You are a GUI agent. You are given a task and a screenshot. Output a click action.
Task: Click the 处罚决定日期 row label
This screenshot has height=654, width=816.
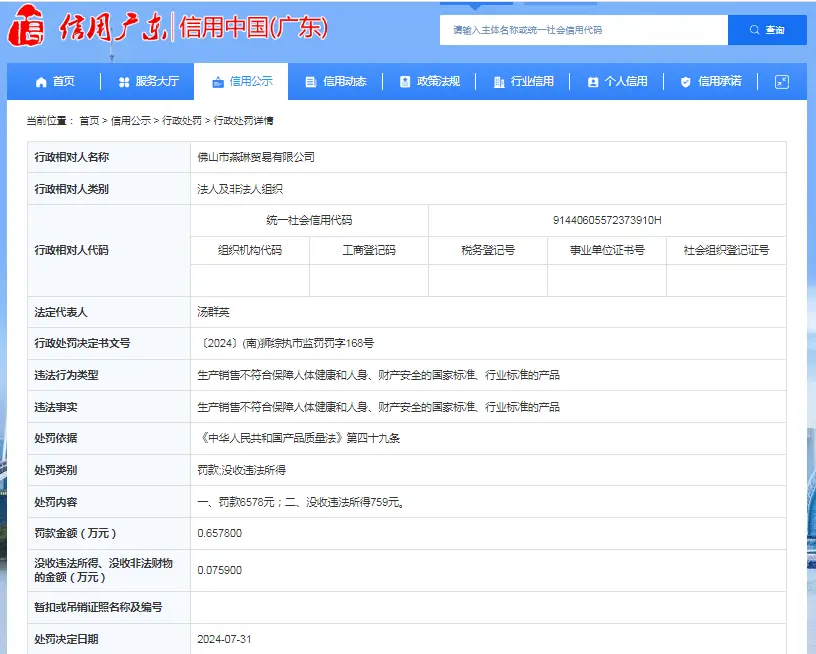[x=66, y=639]
